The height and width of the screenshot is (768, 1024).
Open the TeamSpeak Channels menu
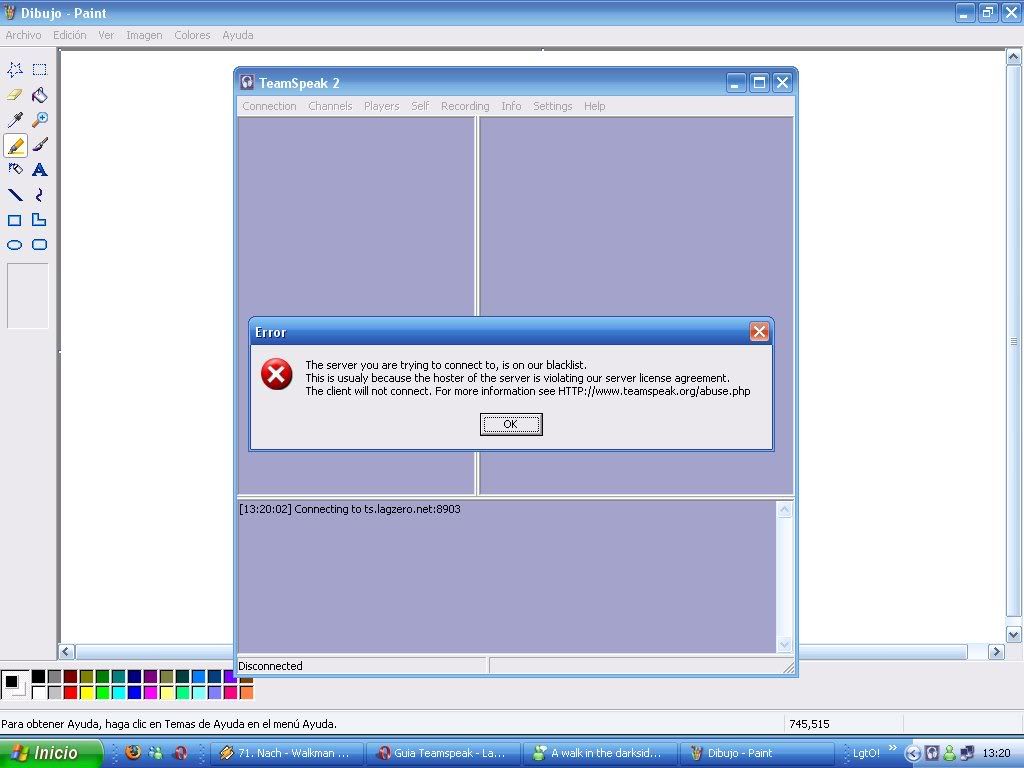(330, 106)
